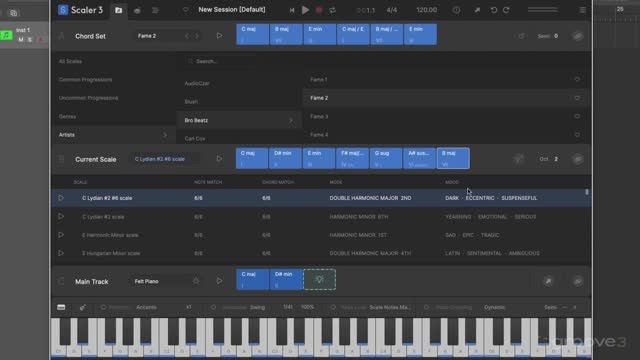Trigger F# maj chord in Current Scale
This screenshot has width=640, height=360.
(352, 158)
